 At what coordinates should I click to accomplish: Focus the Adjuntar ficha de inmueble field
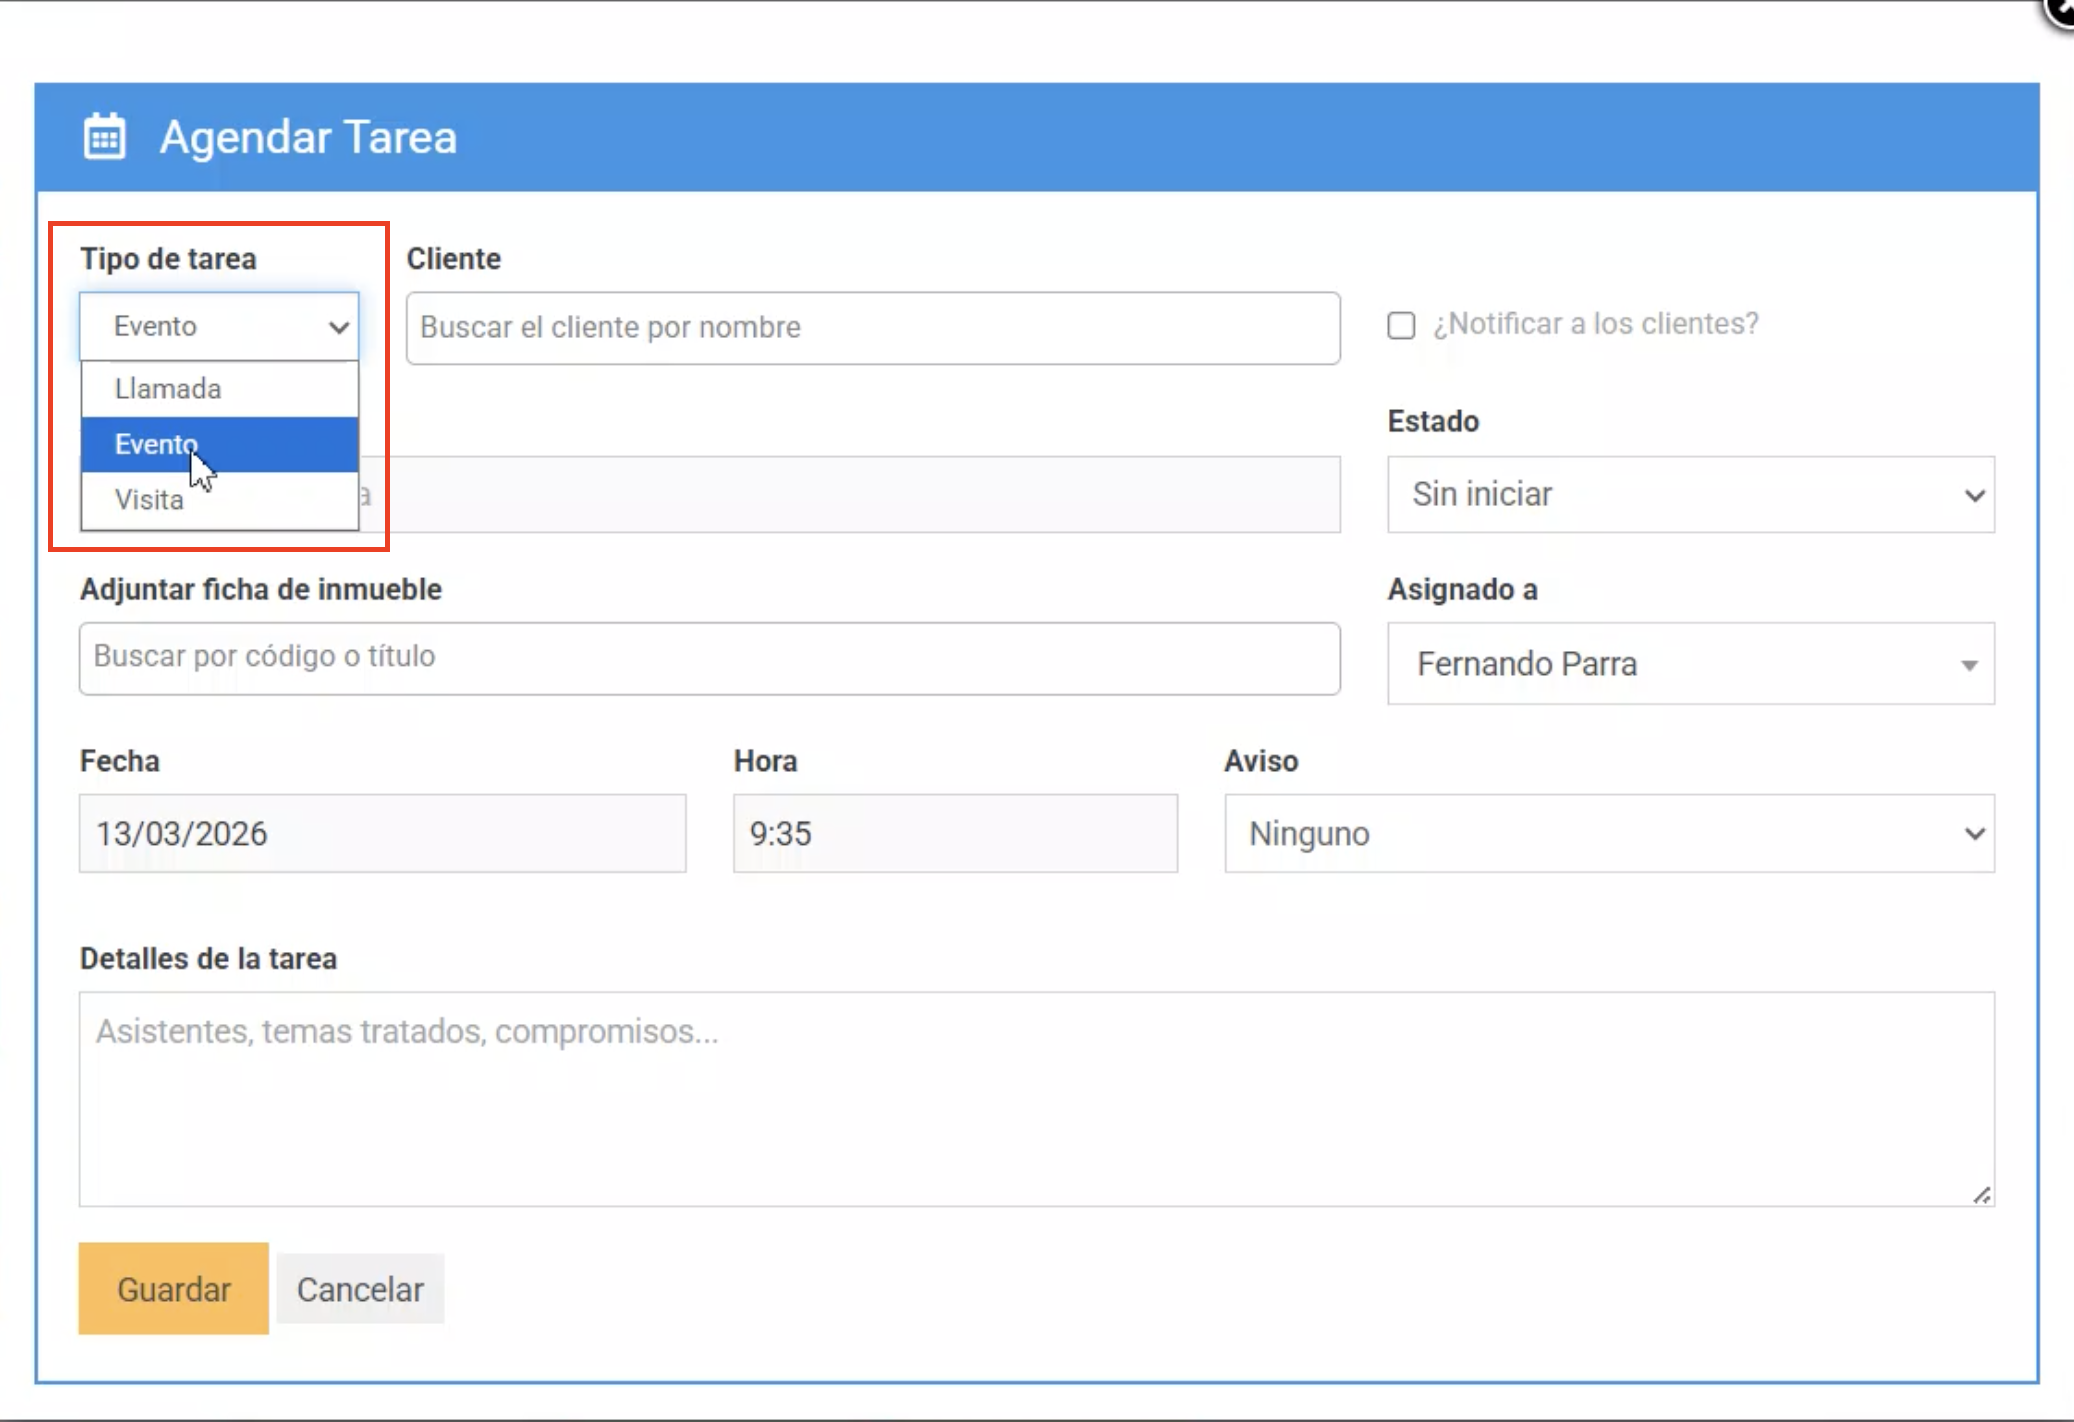pyautogui.click(x=709, y=658)
